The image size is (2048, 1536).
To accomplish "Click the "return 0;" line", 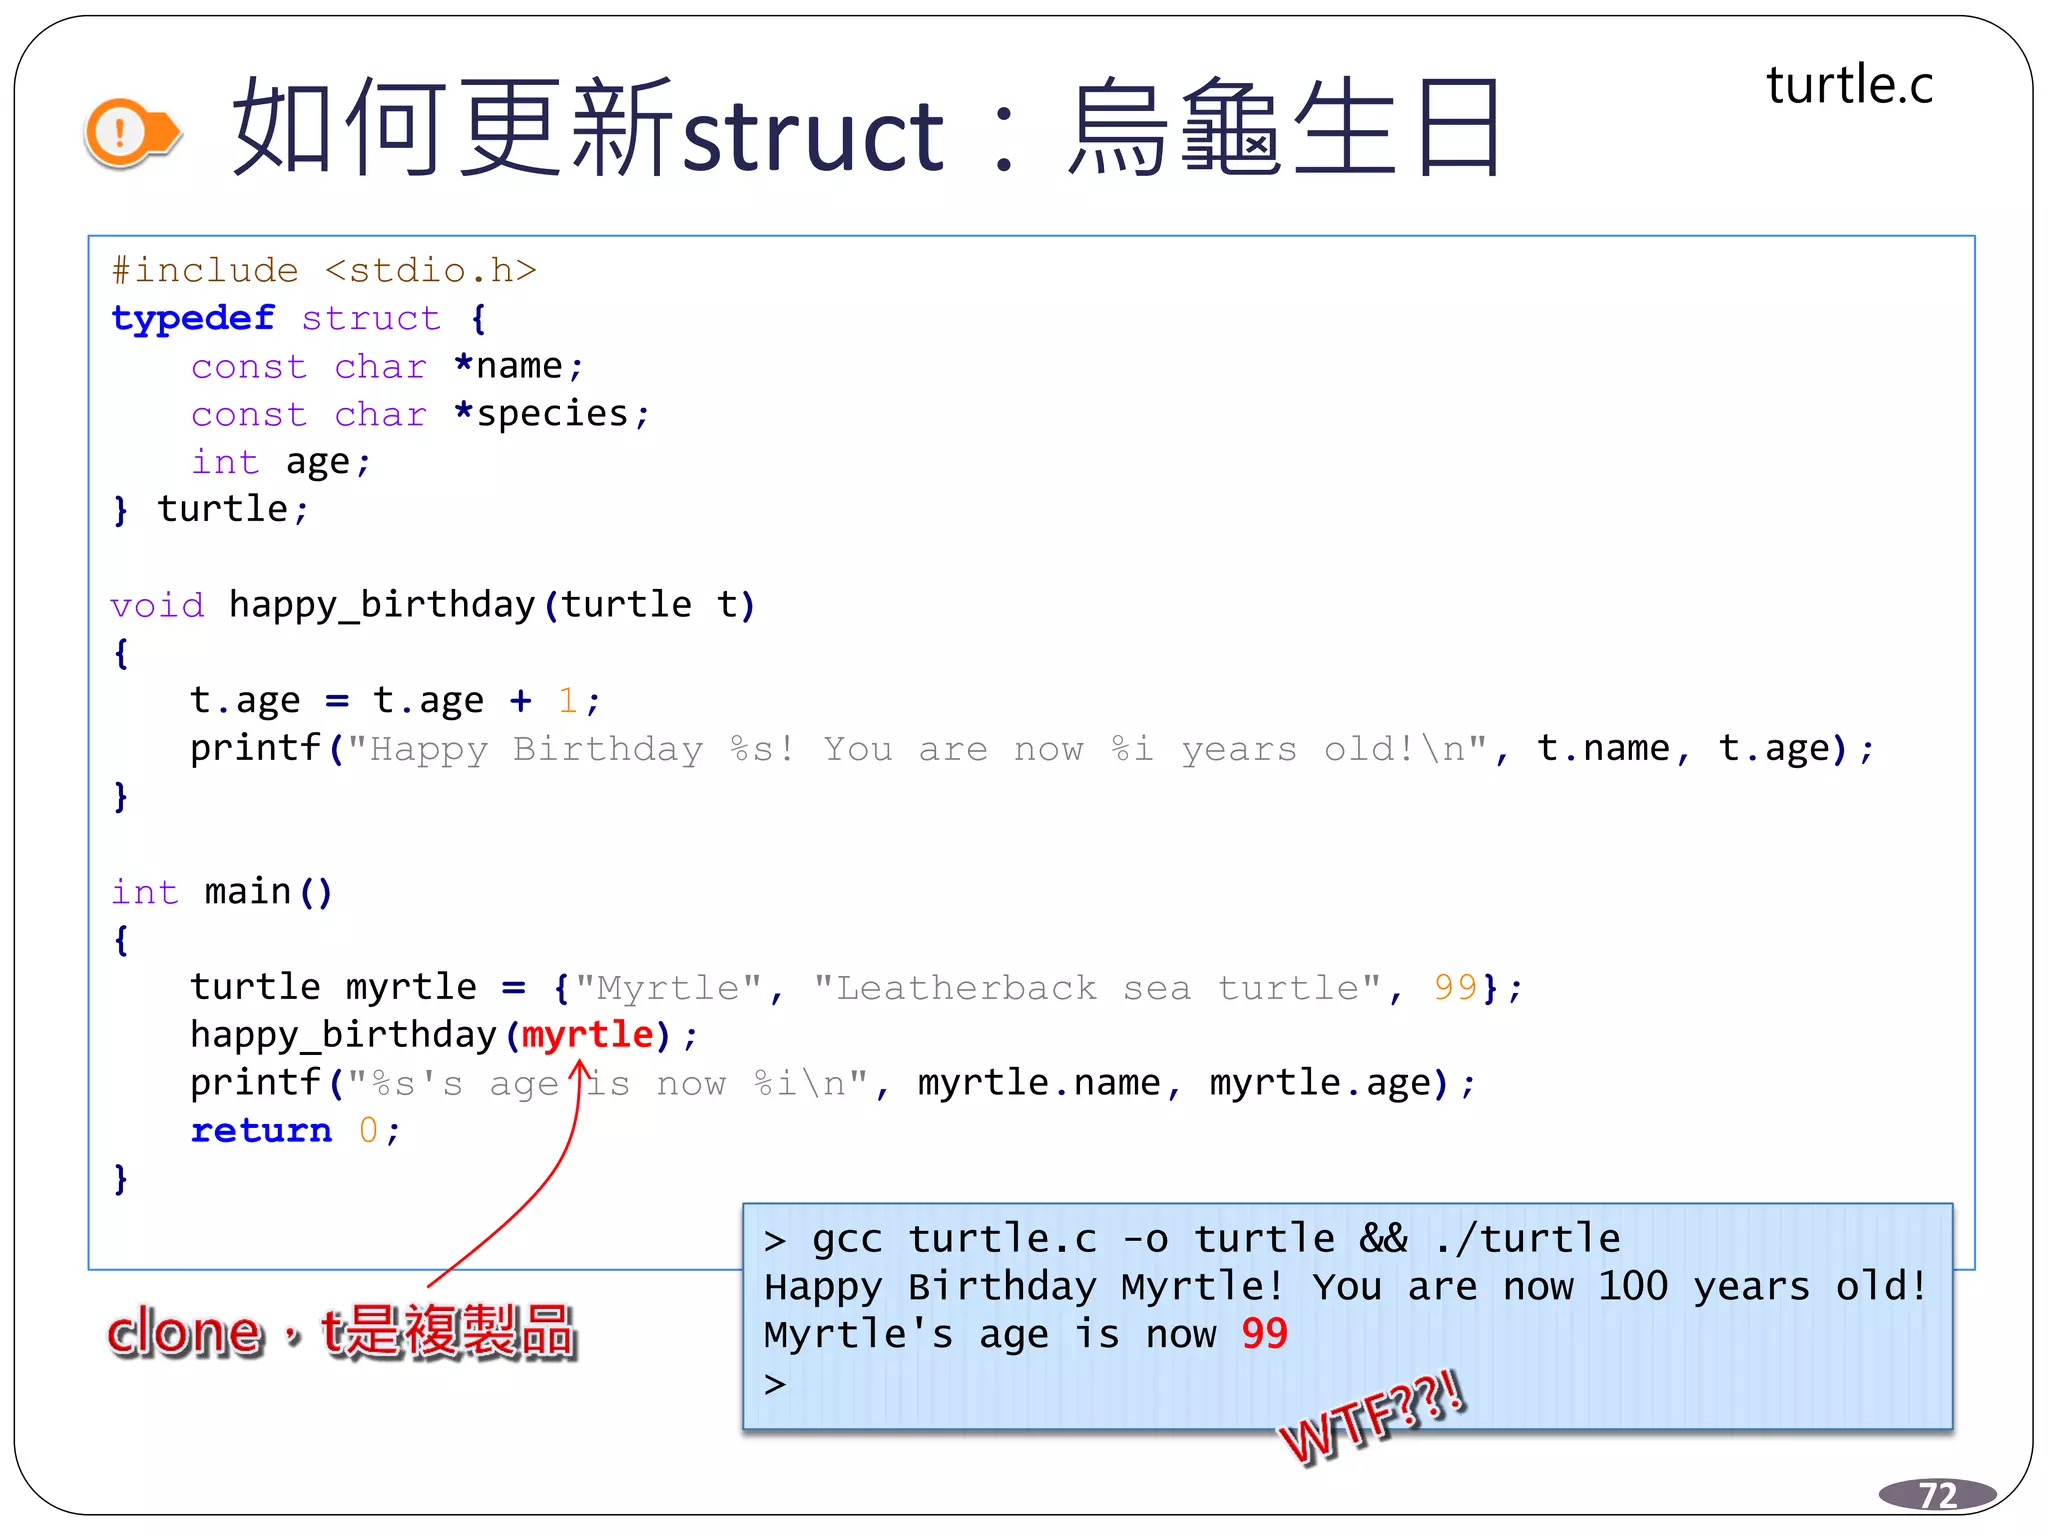I will click(295, 1130).
